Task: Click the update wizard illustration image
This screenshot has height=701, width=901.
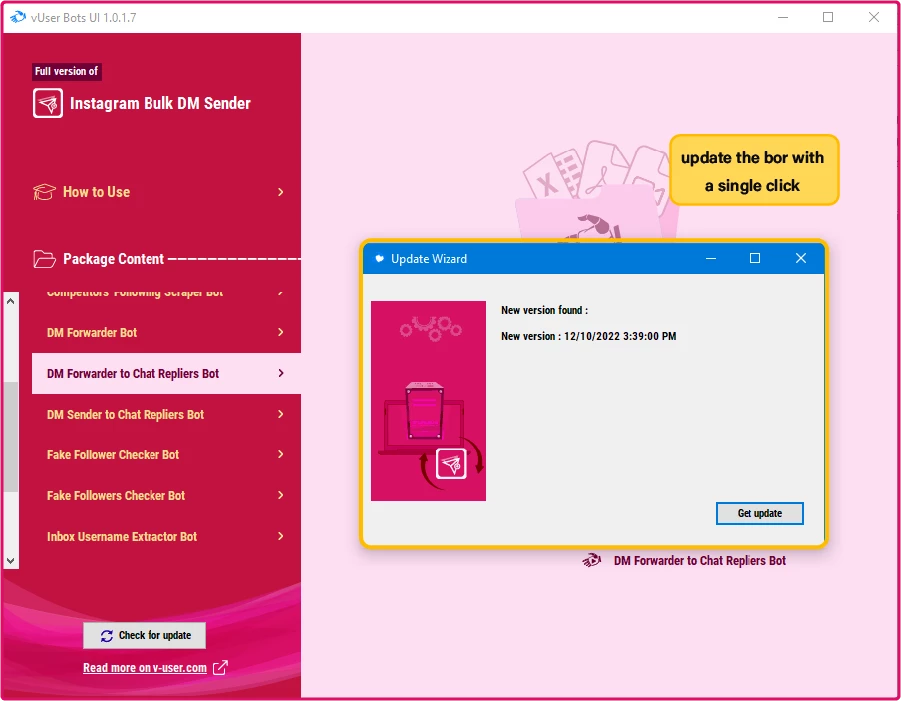Action: [428, 400]
